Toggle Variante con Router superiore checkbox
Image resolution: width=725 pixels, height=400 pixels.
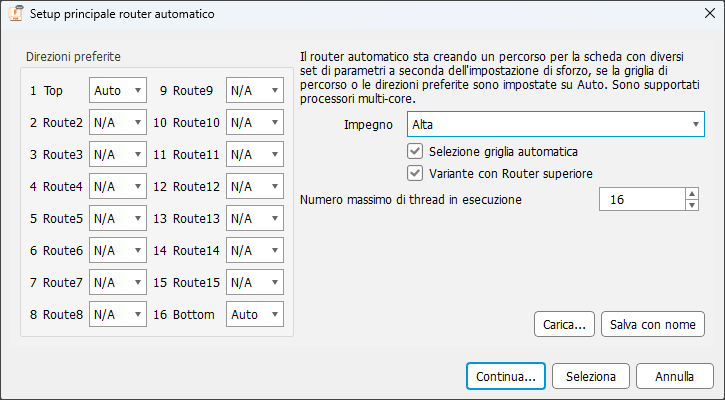tap(416, 173)
